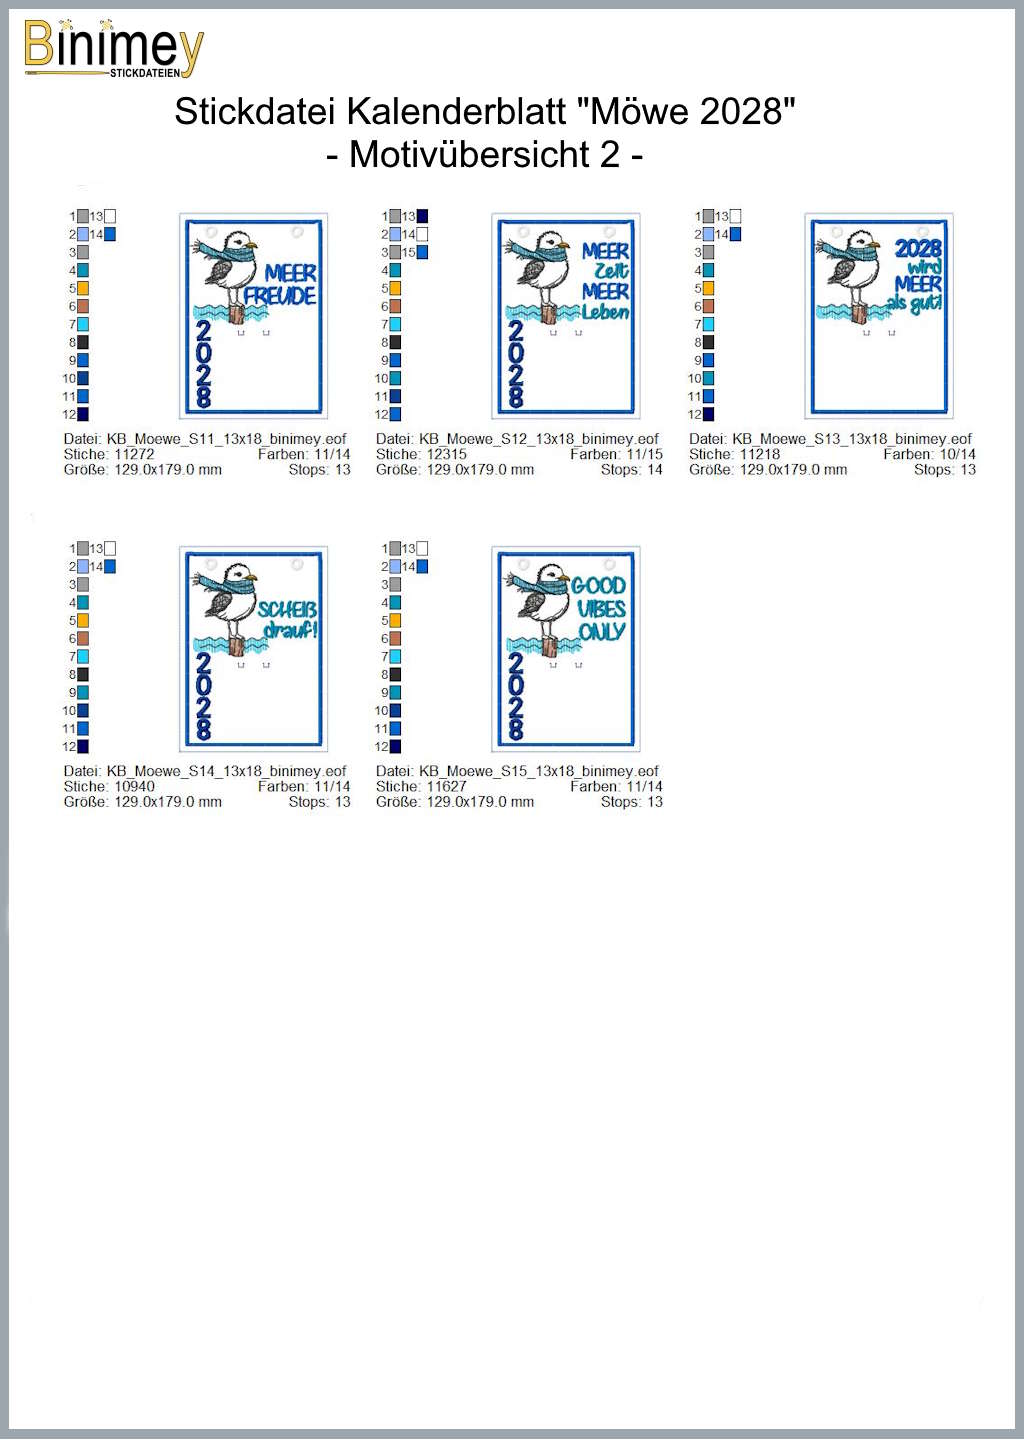Select the SCHEIß drauf! design thumbnail
1024x1440 pixels.
coord(253,648)
